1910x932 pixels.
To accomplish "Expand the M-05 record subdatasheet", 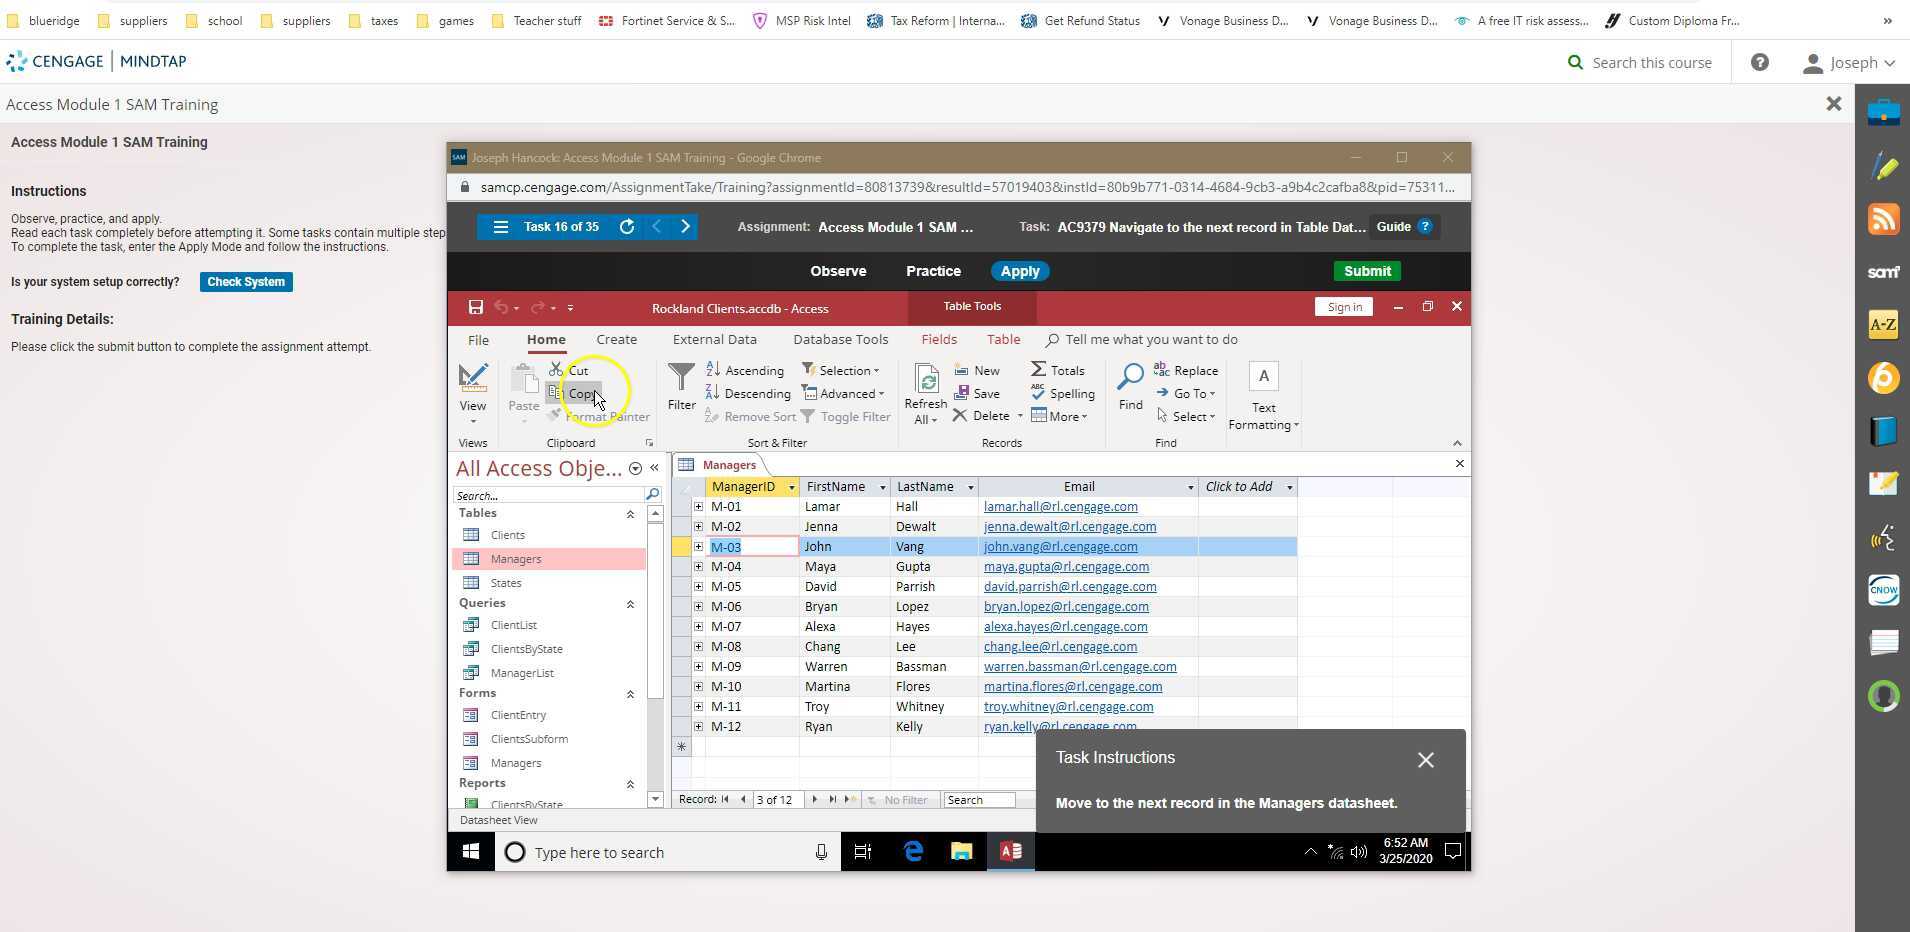I will pyautogui.click(x=698, y=587).
